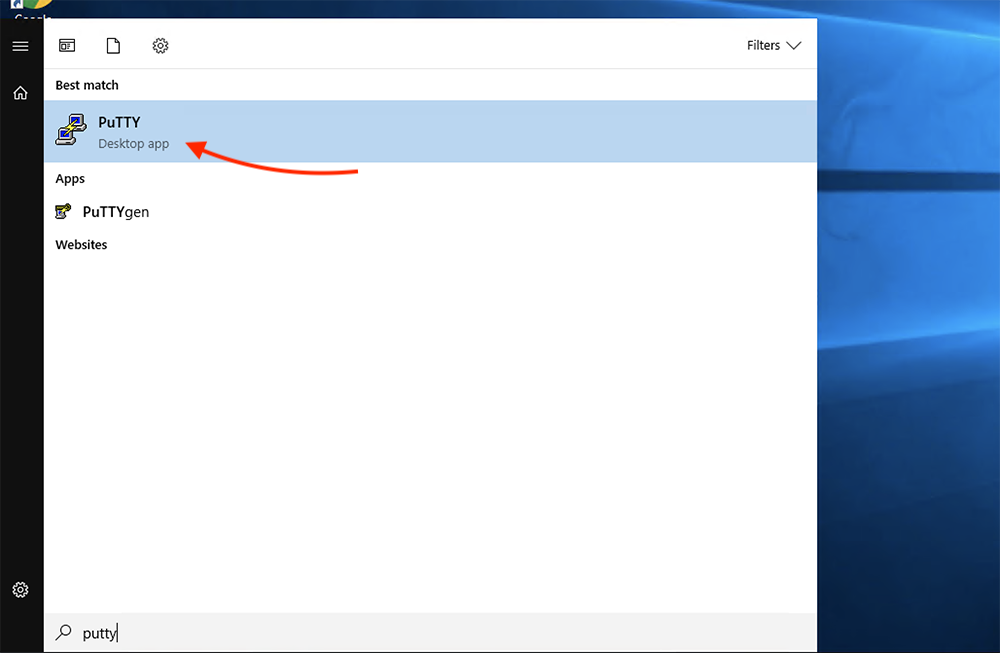Click the magnifier search icon
The width and height of the screenshot is (1000, 653).
click(64, 632)
